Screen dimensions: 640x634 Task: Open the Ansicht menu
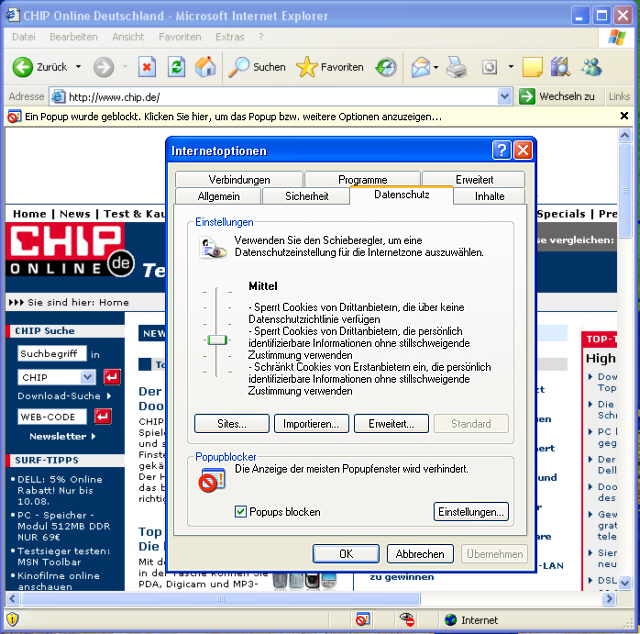pos(128,37)
